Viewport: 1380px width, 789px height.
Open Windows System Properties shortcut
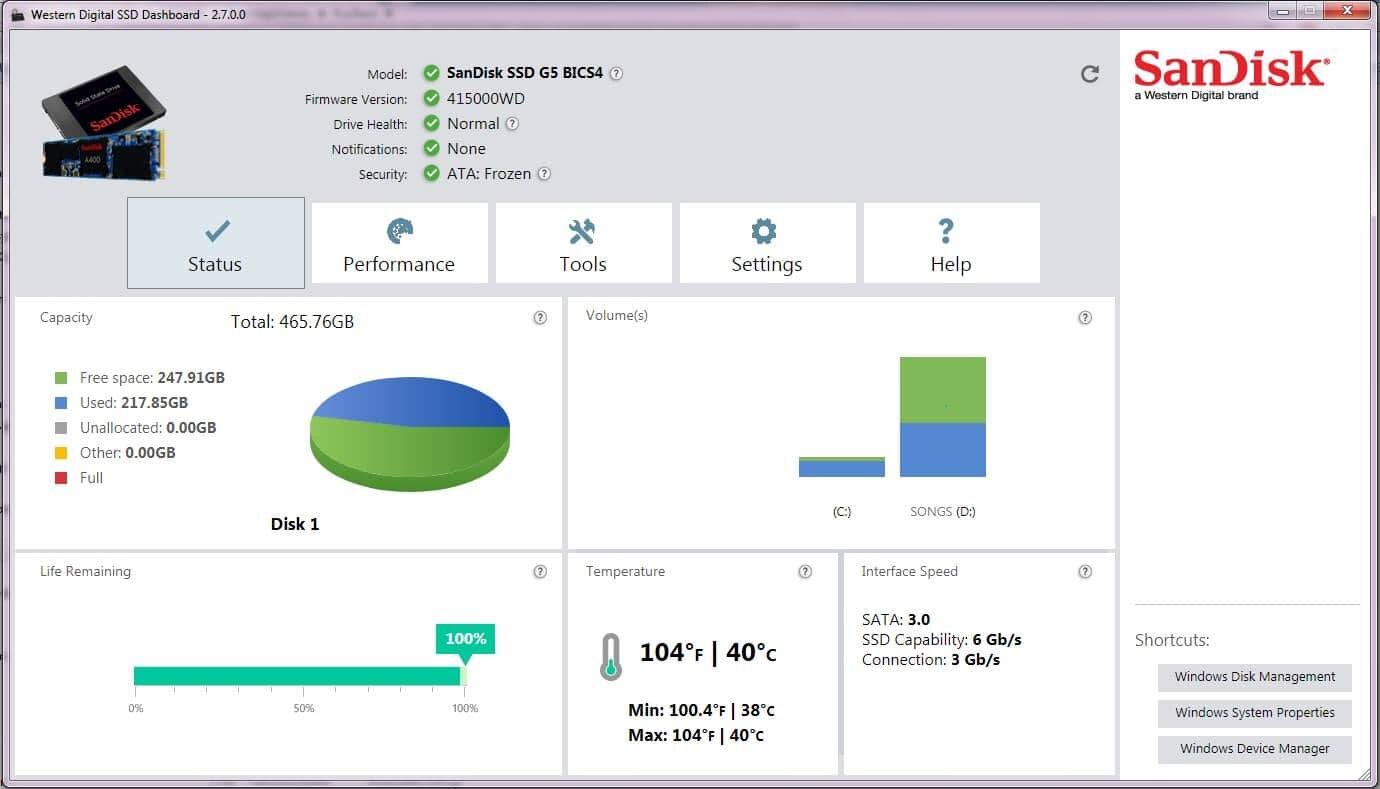click(1255, 713)
